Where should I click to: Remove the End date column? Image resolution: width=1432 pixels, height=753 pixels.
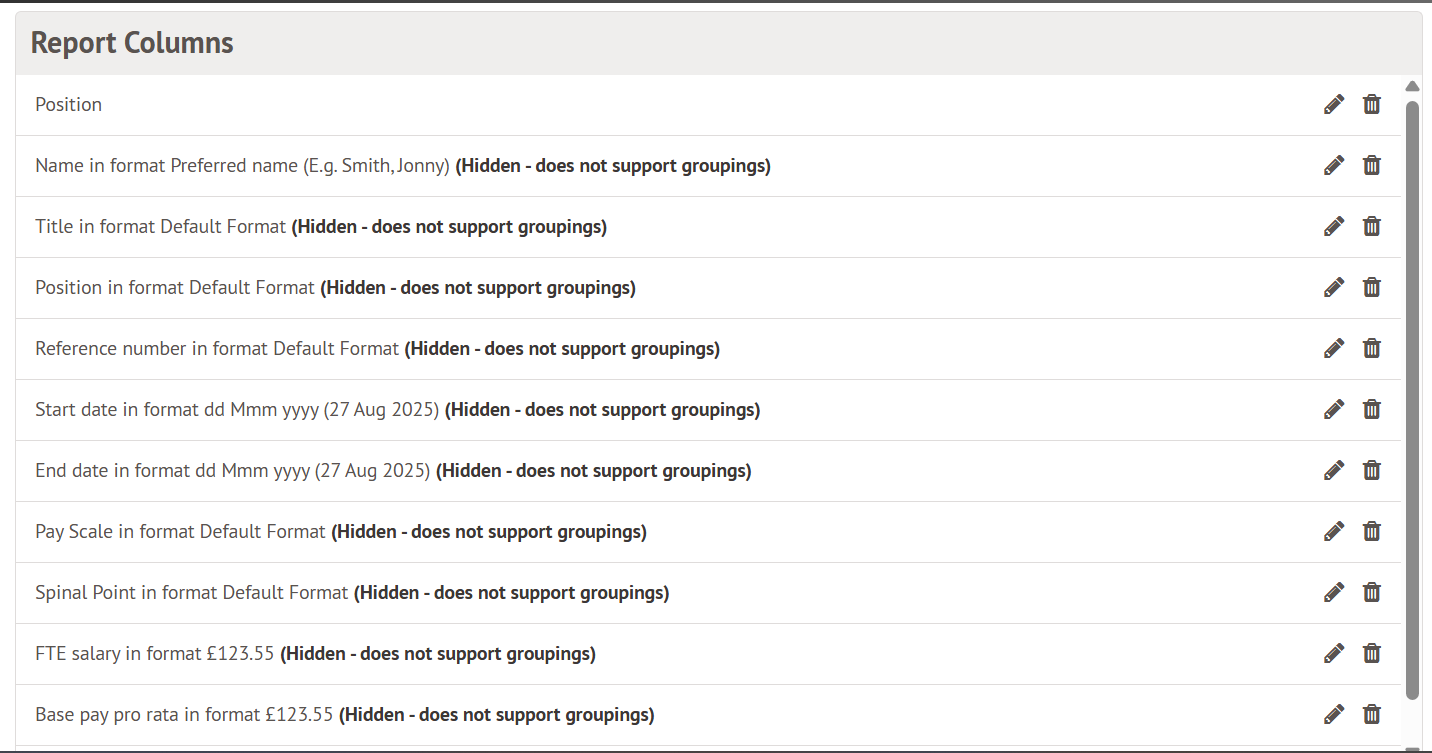pyautogui.click(x=1372, y=470)
